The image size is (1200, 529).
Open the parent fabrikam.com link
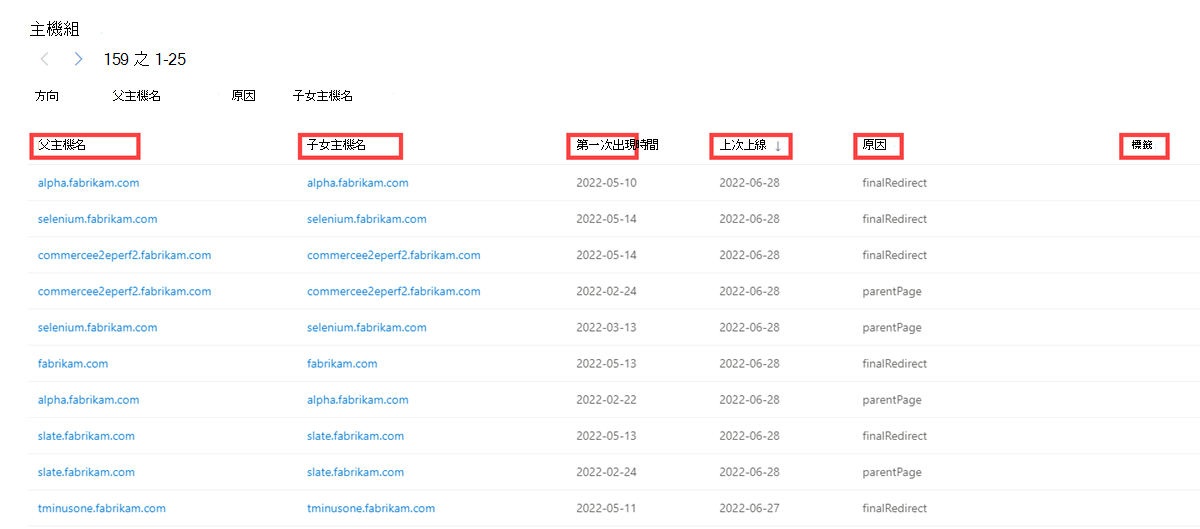73,363
